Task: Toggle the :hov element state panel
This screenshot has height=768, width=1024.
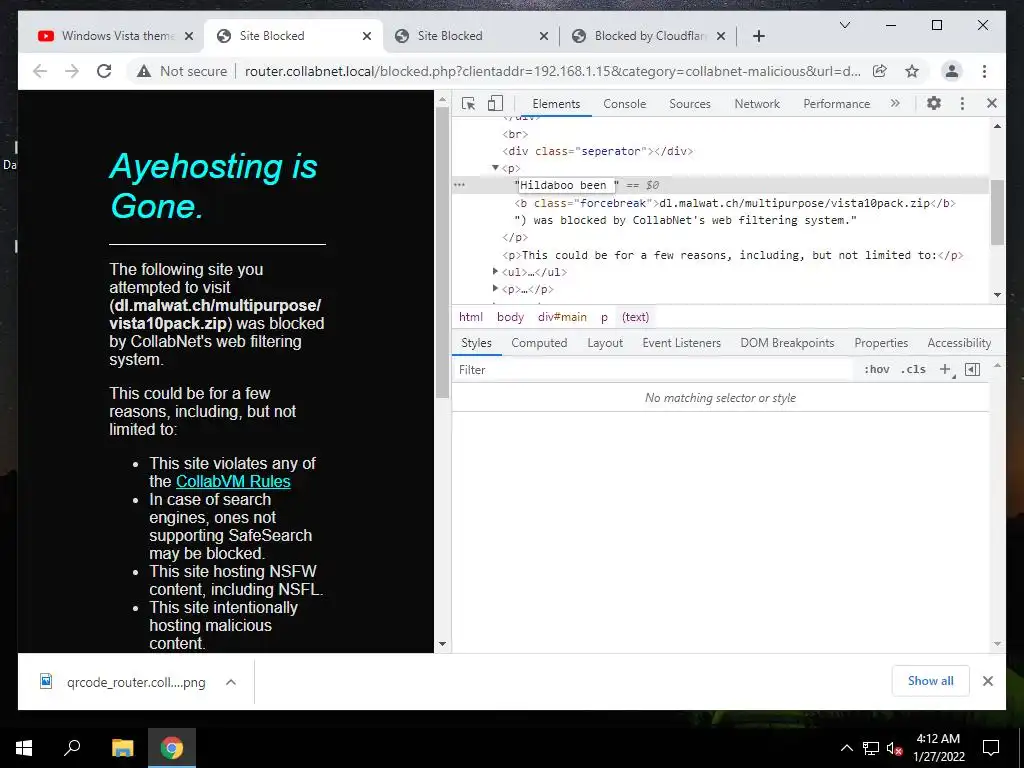Action: point(876,370)
